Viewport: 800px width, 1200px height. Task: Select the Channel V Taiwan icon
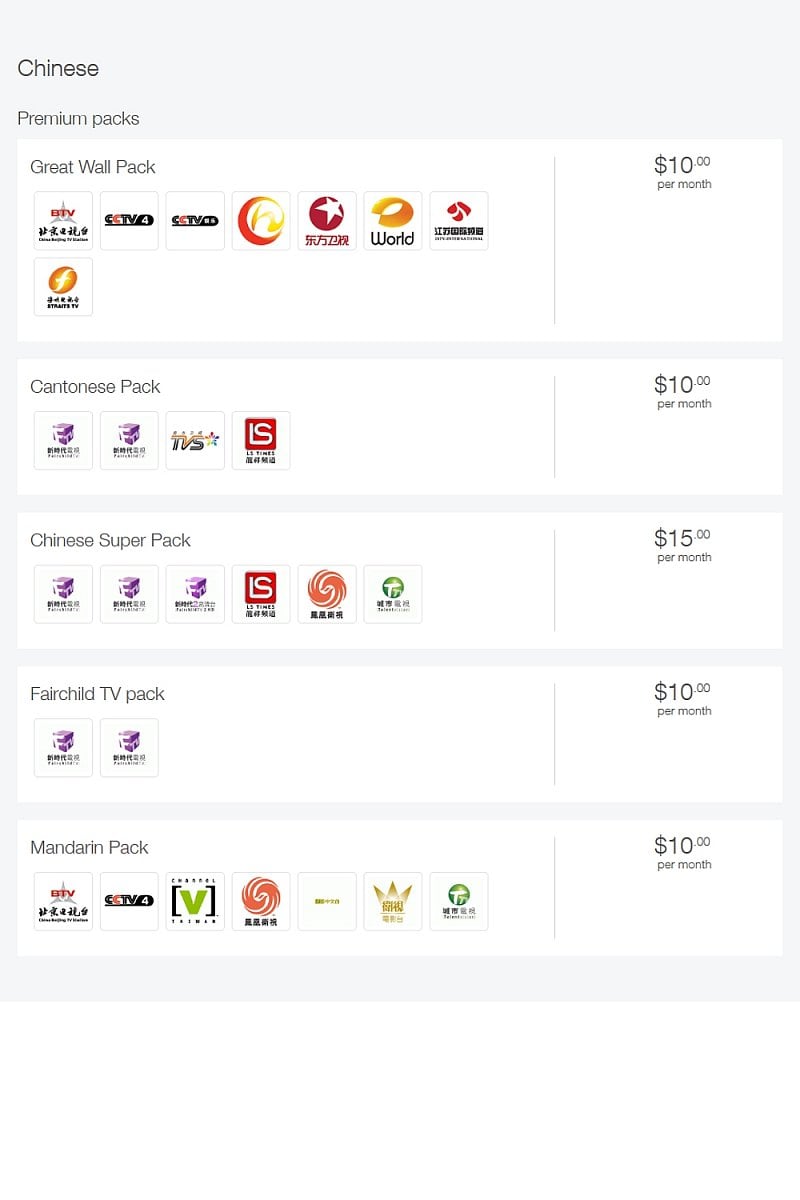[195, 901]
